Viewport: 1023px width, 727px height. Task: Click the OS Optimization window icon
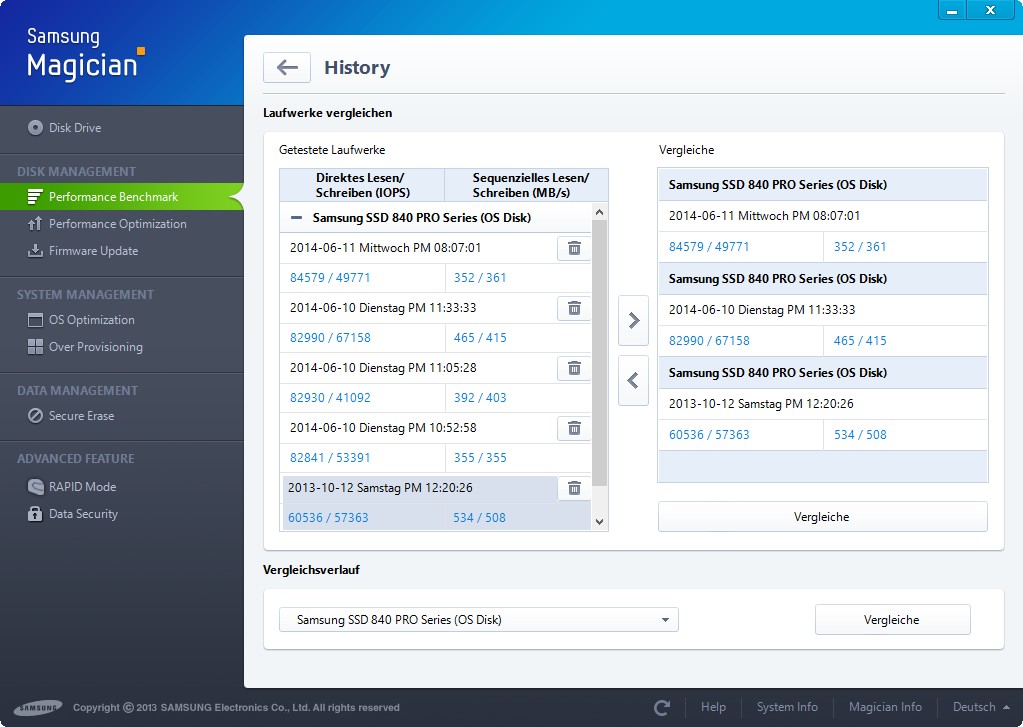click(35, 320)
